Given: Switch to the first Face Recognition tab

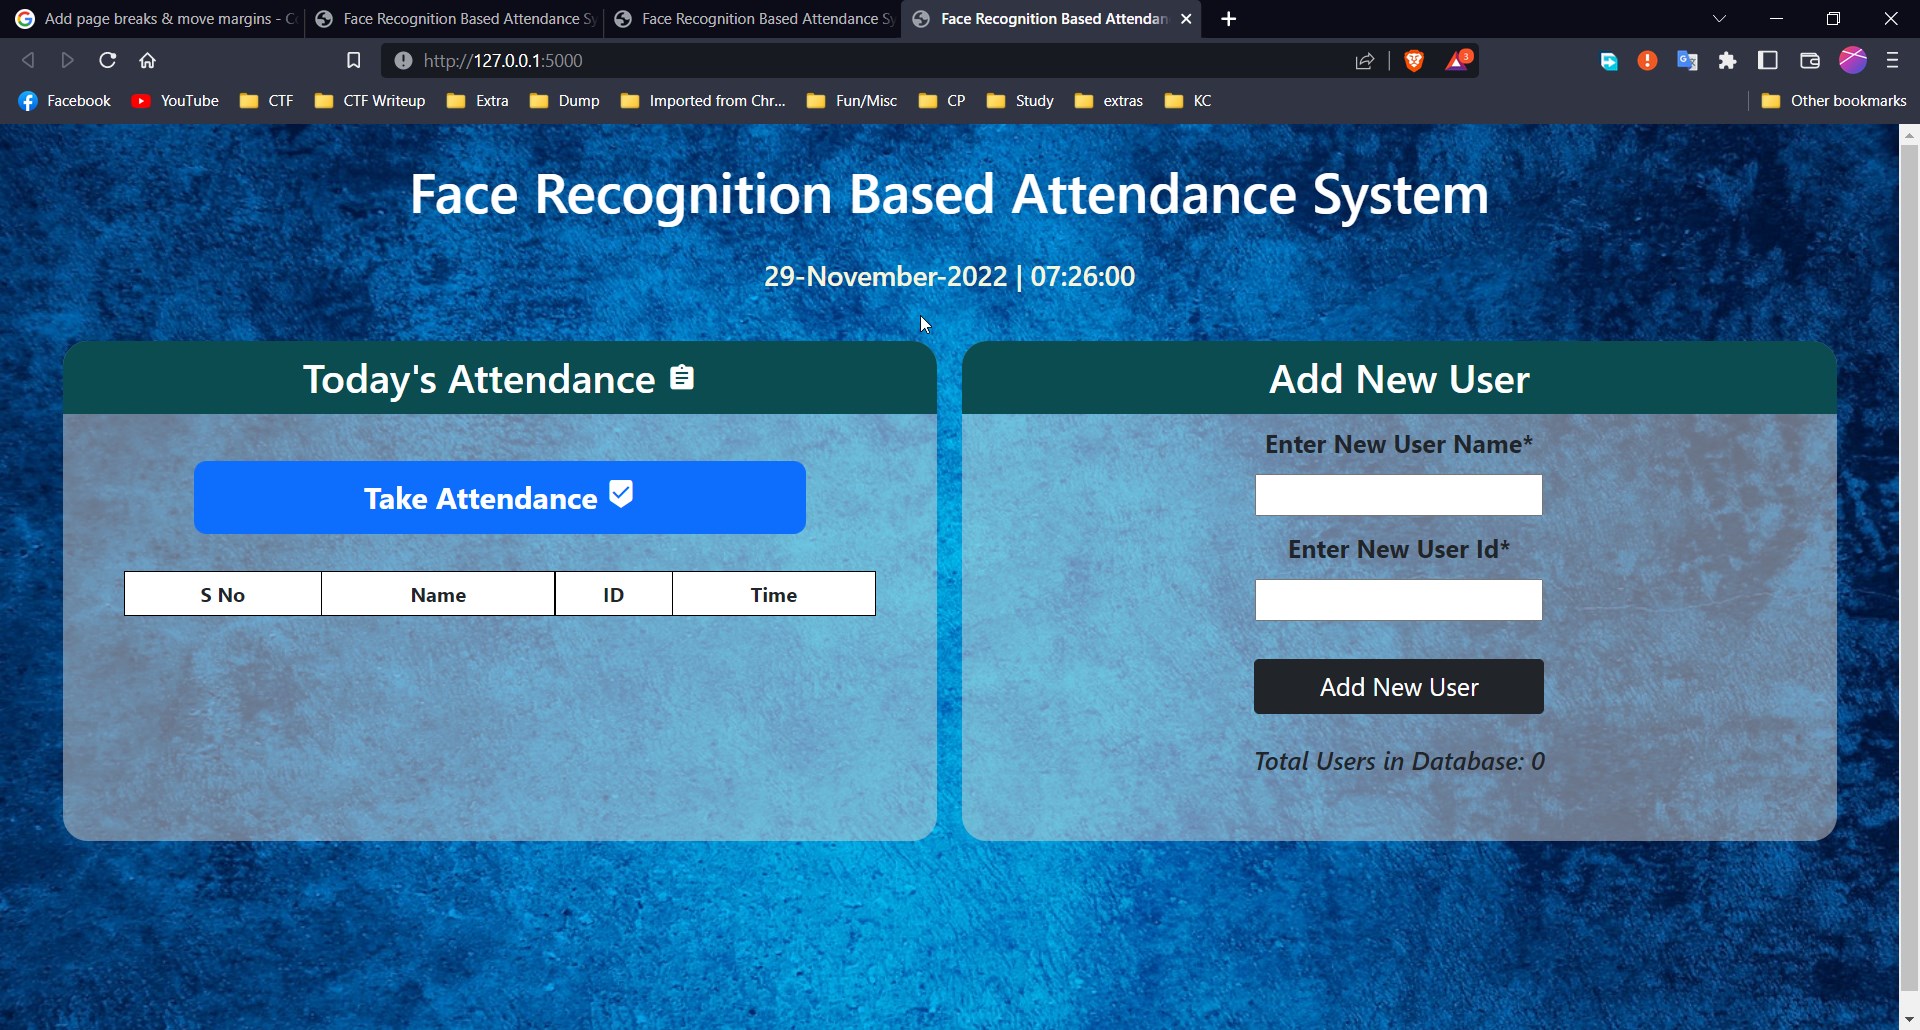Looking at the screenshot, I should pos(453,18).
